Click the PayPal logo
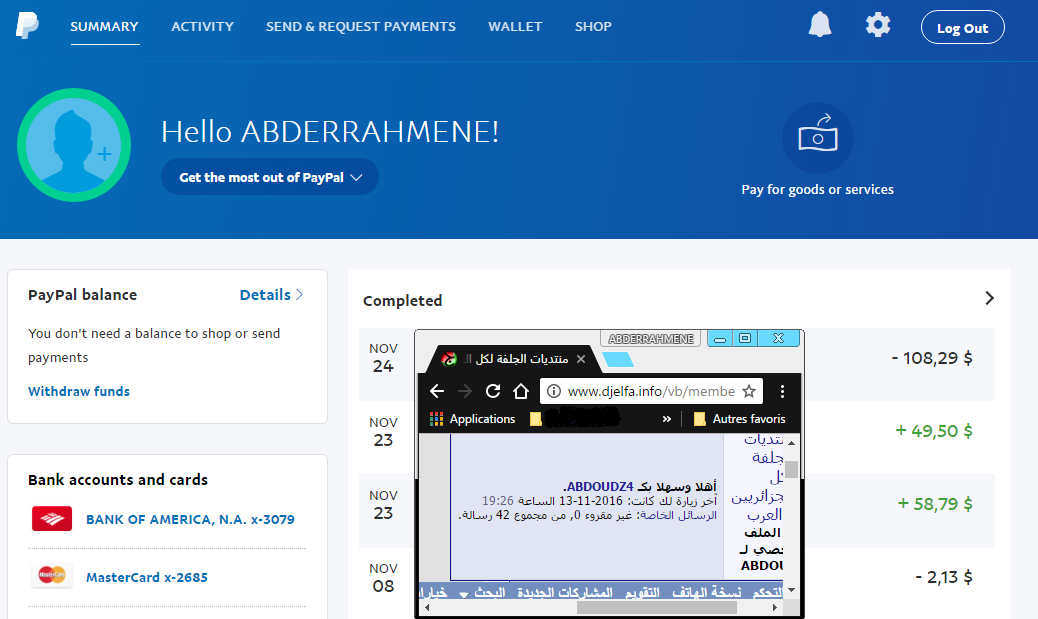The height and width of the screenshot is (619, 1038). tap(27, 26)
